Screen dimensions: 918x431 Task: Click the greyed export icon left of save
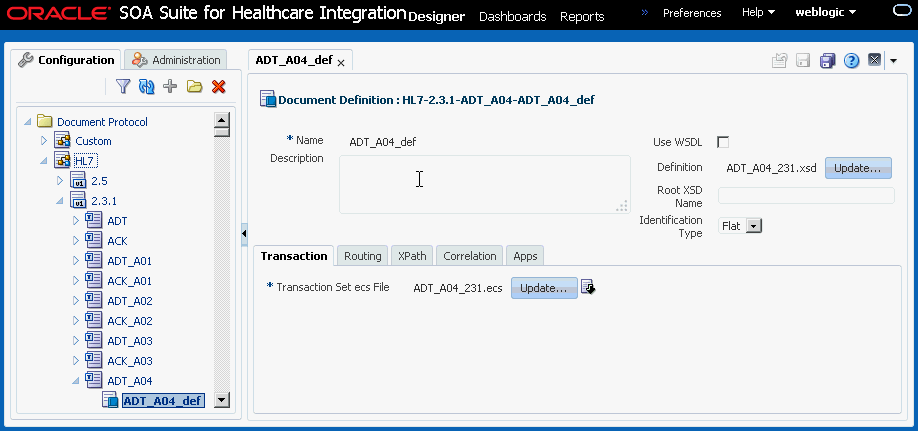pos(779,60)
